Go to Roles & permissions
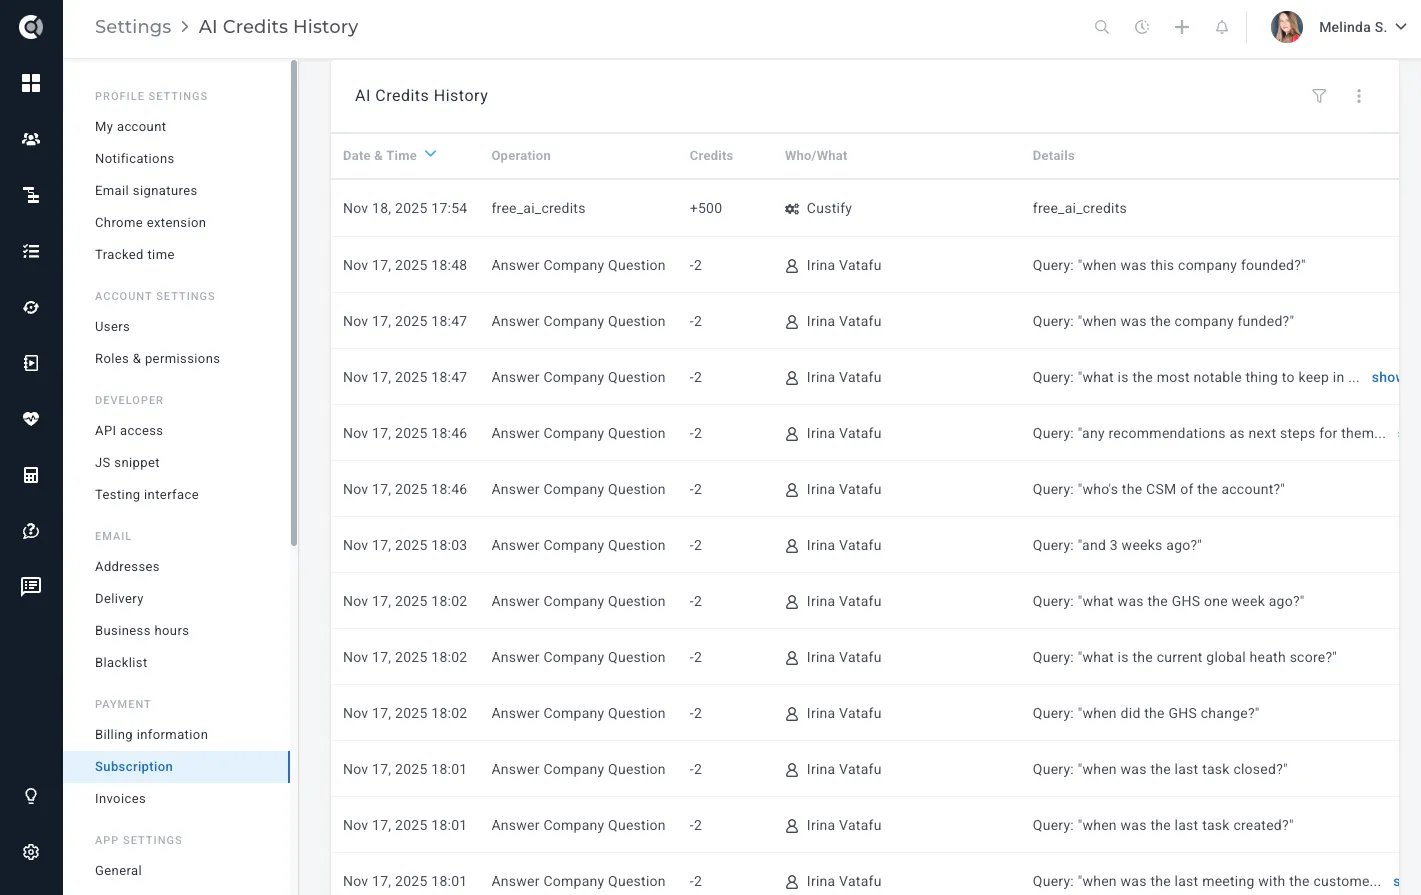 point(158,359)
